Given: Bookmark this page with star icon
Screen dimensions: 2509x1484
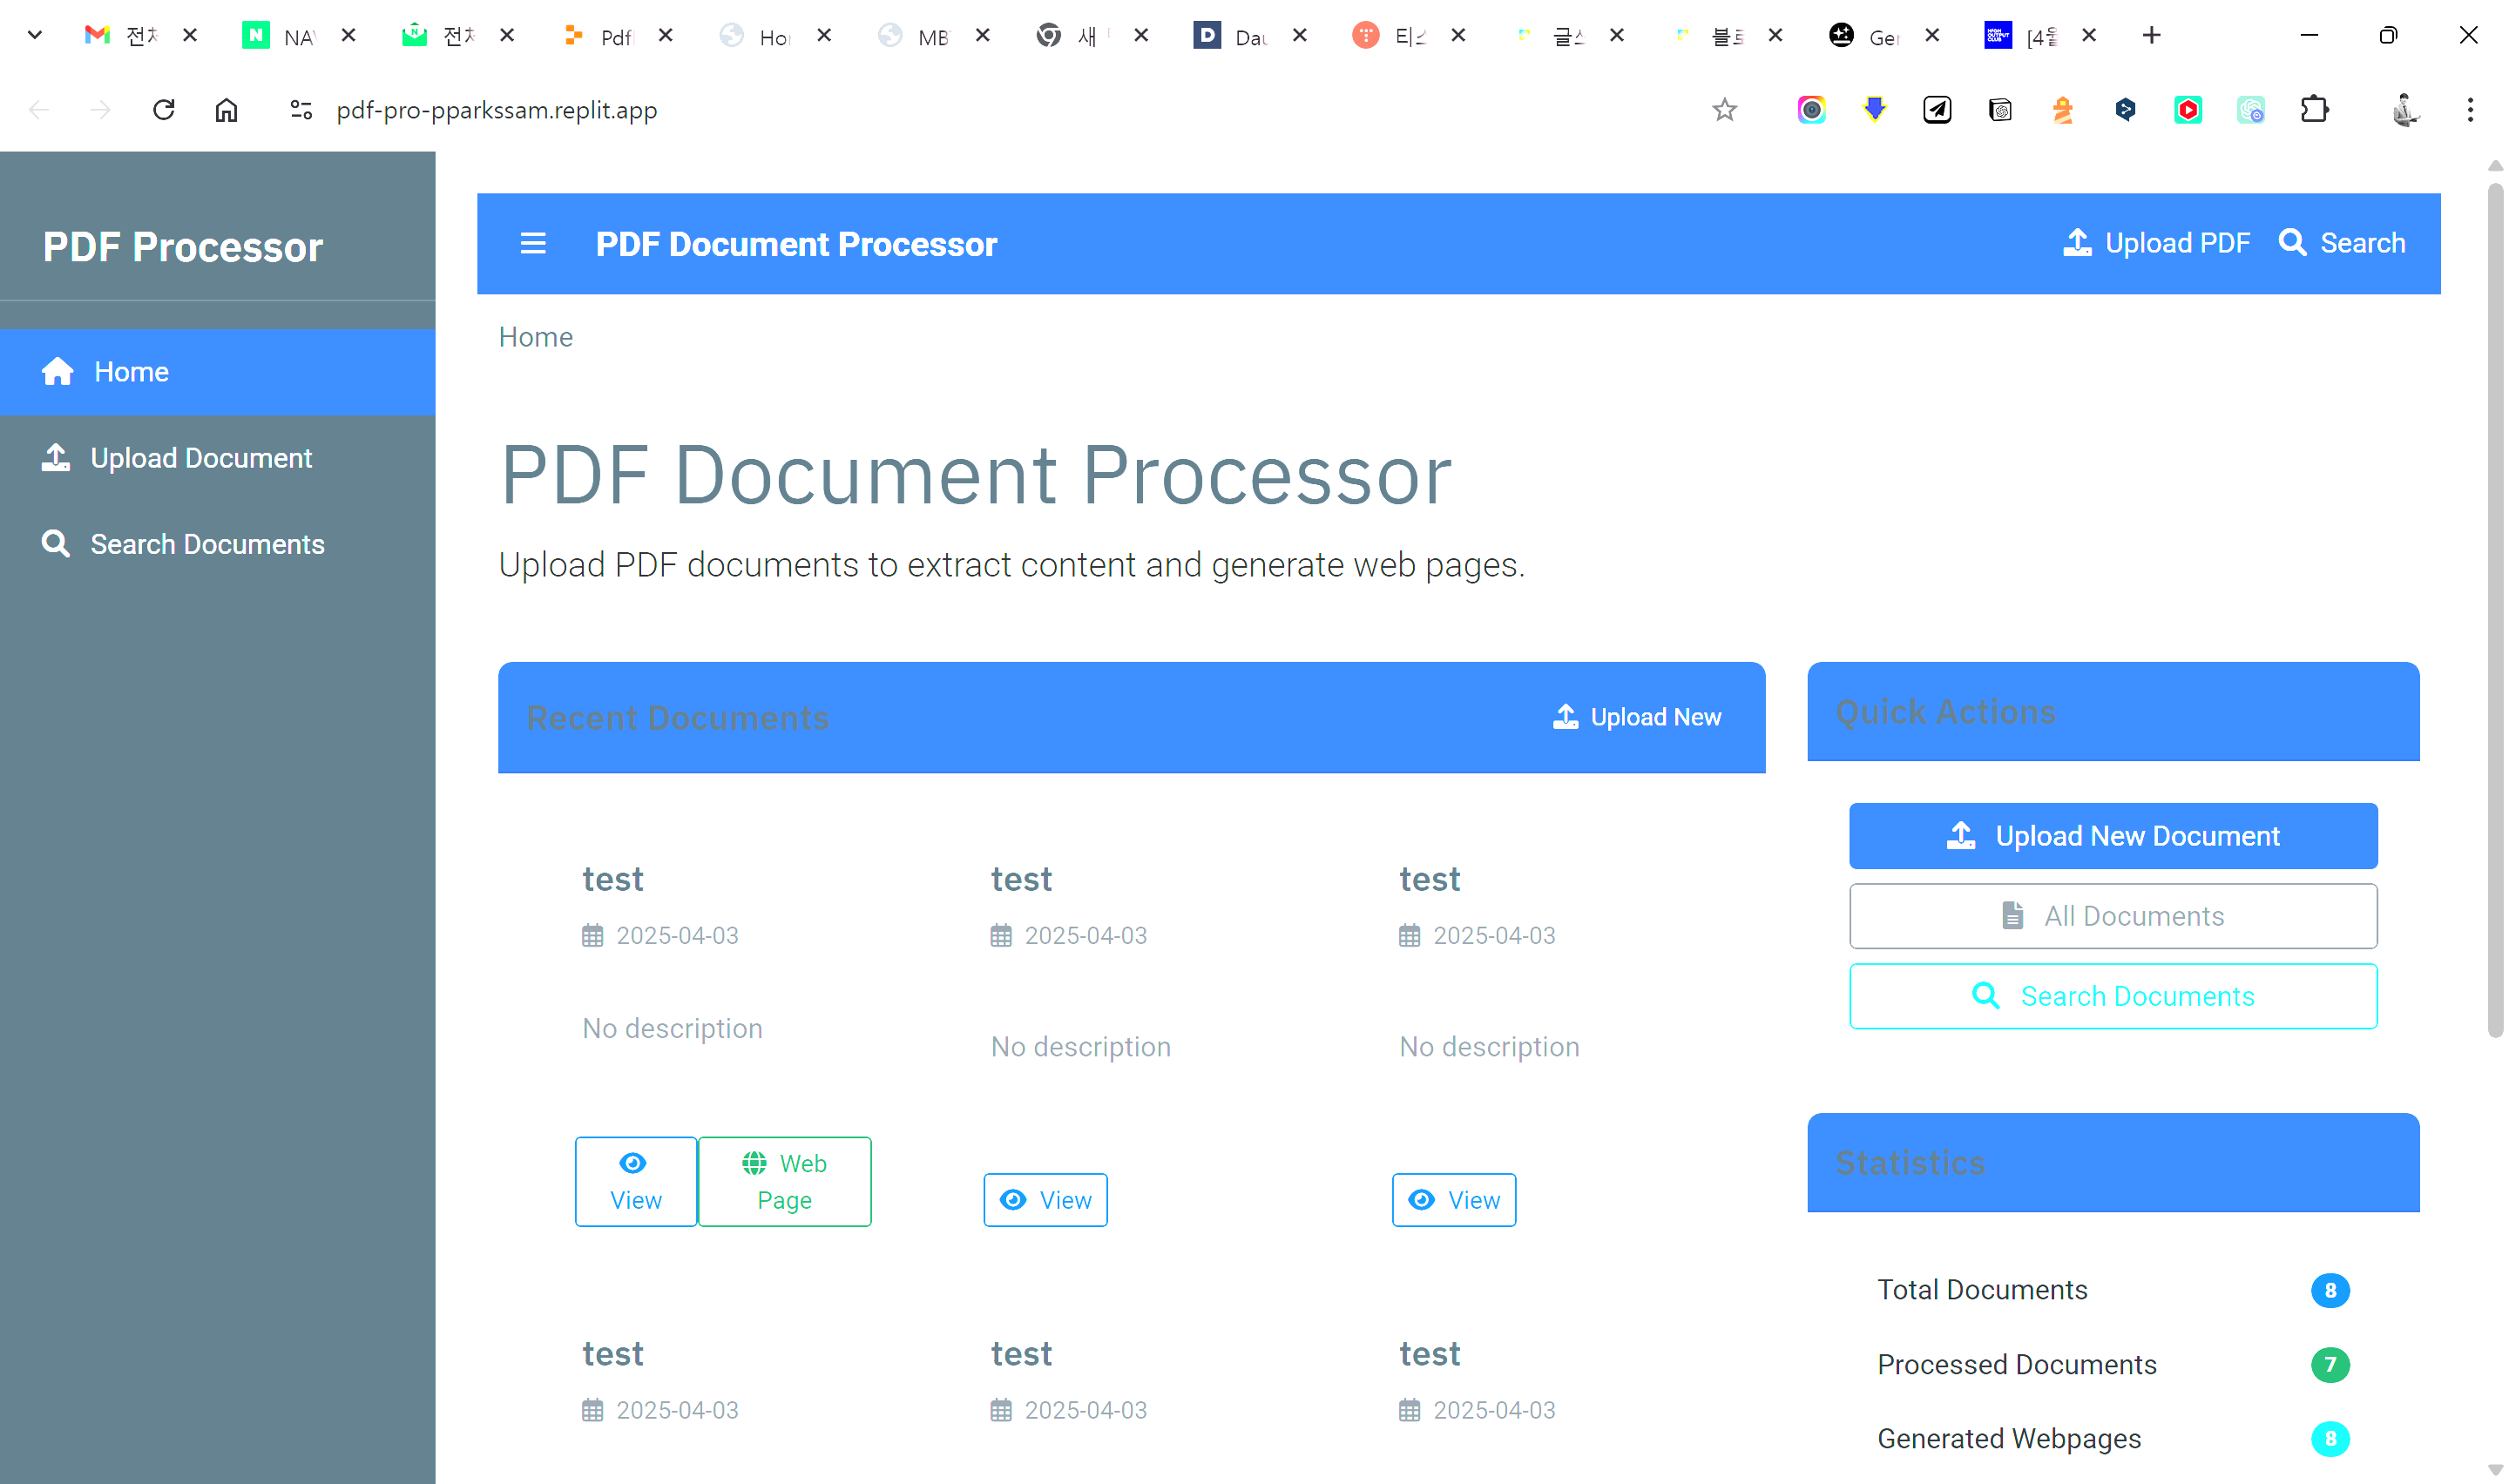Looking at the screenshot, I should click(1724, 110).
